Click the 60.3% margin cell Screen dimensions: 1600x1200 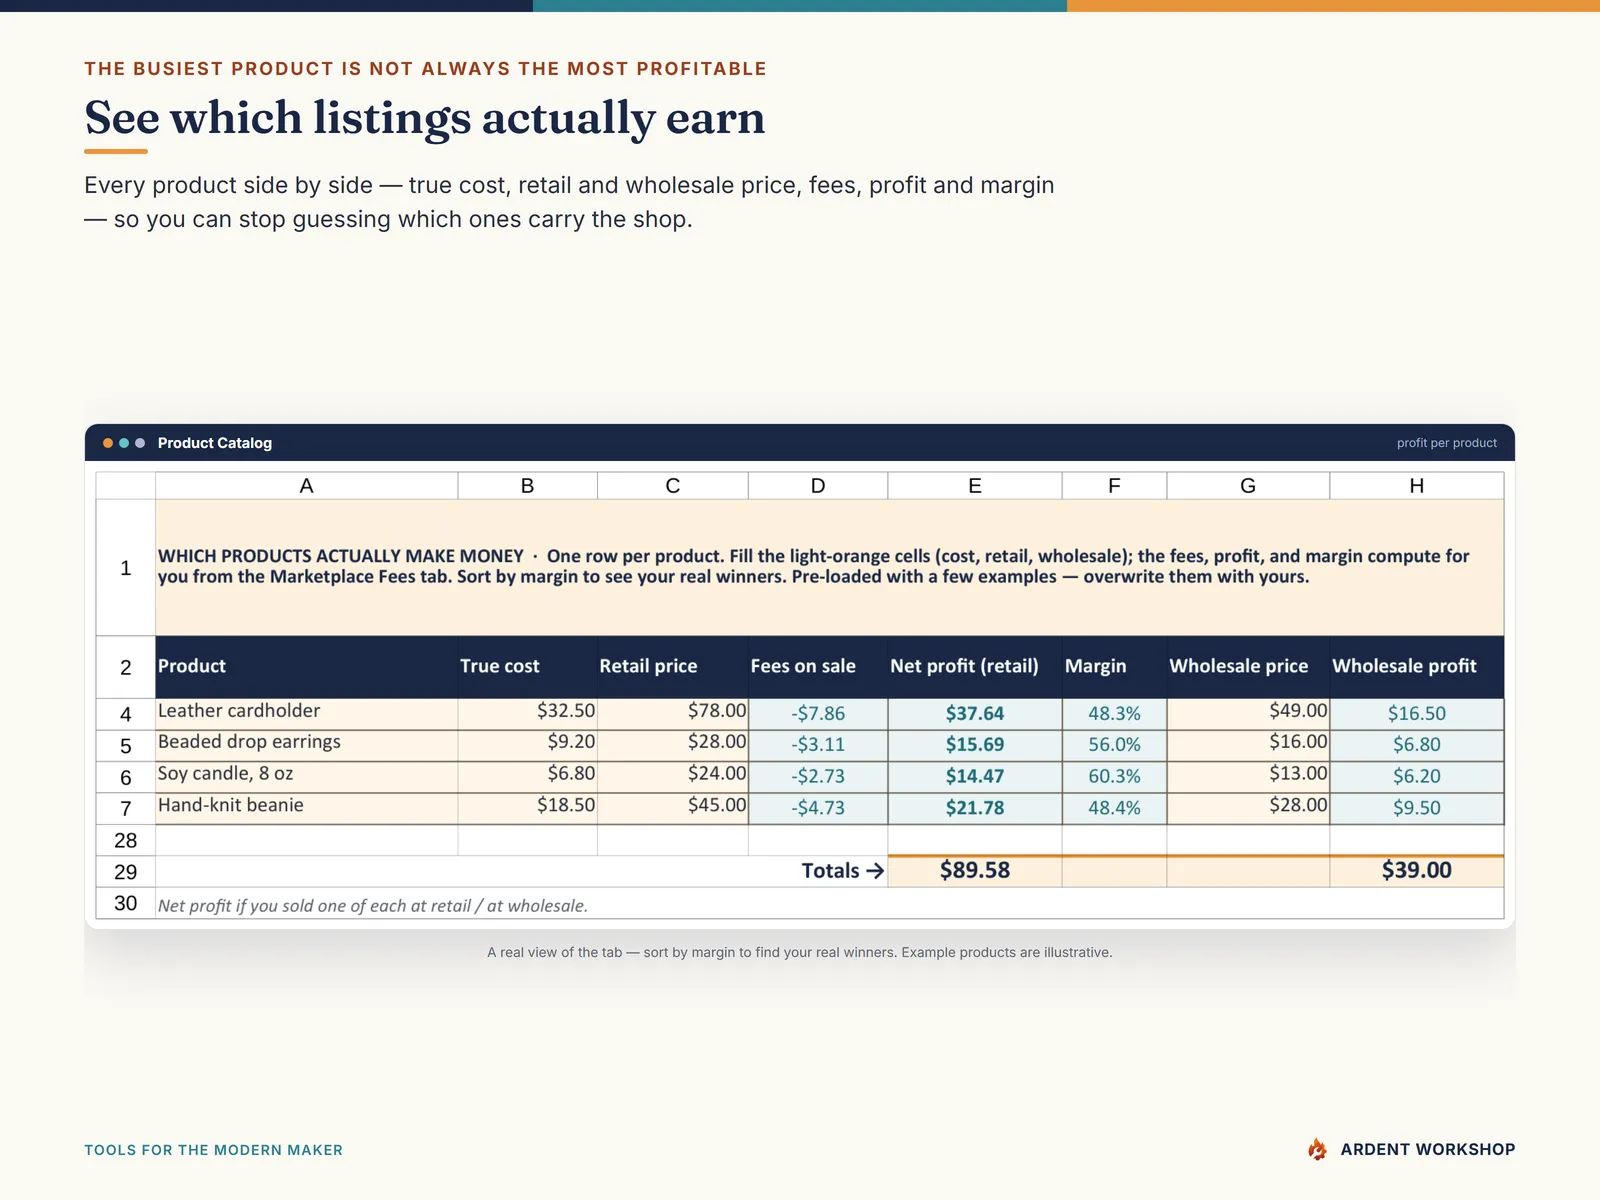pos(1114,777)
